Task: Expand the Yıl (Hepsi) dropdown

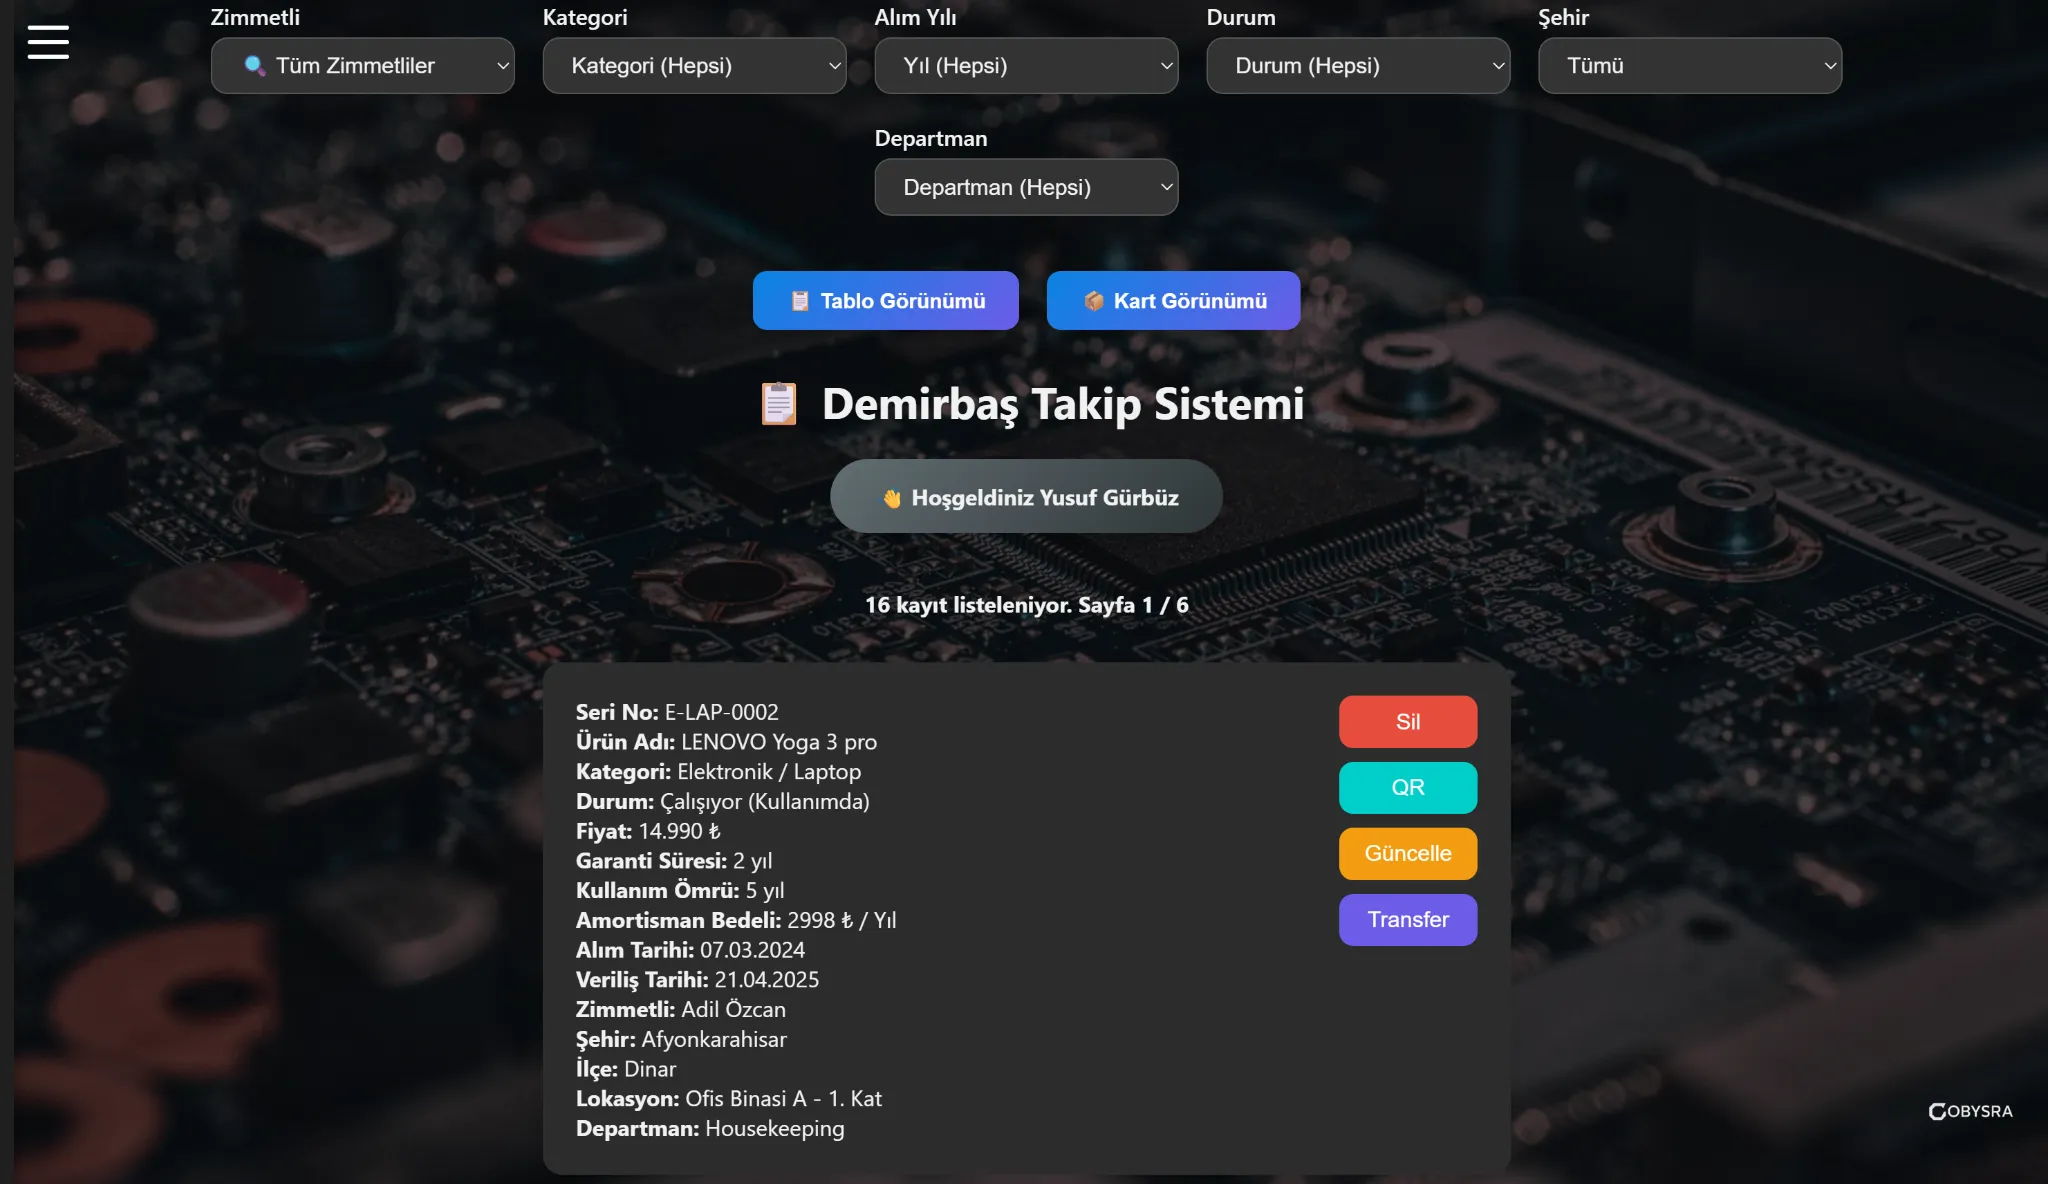Action: click(x=1026, y=66)
